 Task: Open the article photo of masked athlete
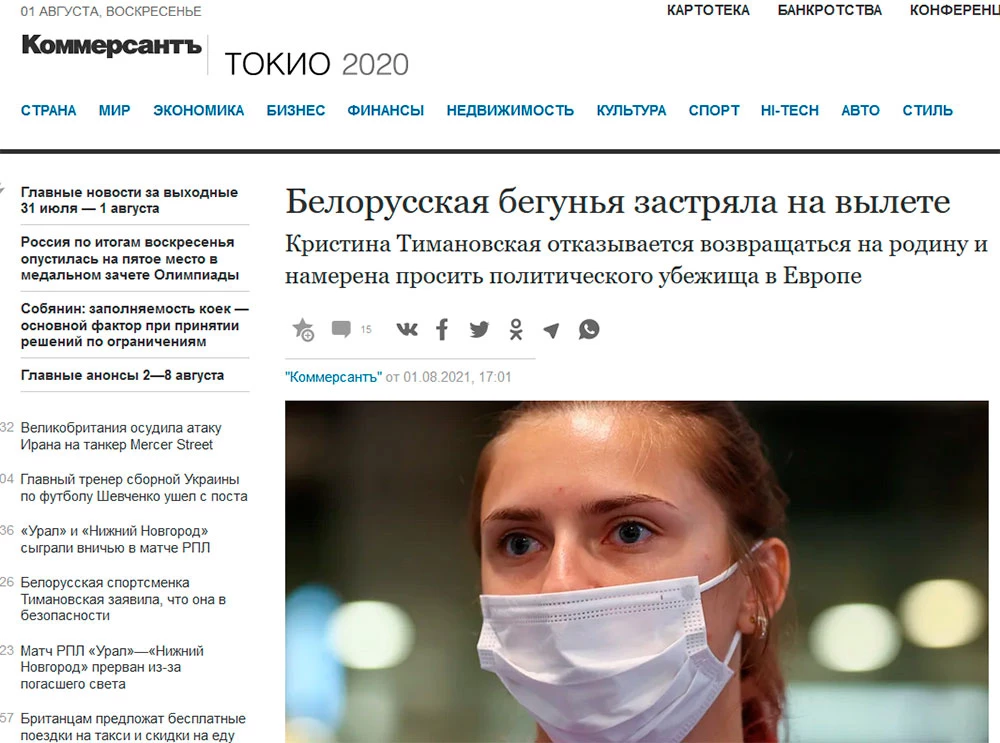636,571
